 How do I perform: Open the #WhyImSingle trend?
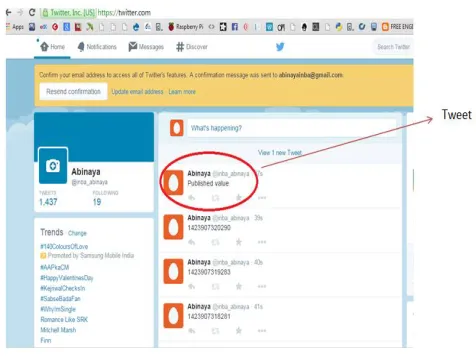[58, 309]
